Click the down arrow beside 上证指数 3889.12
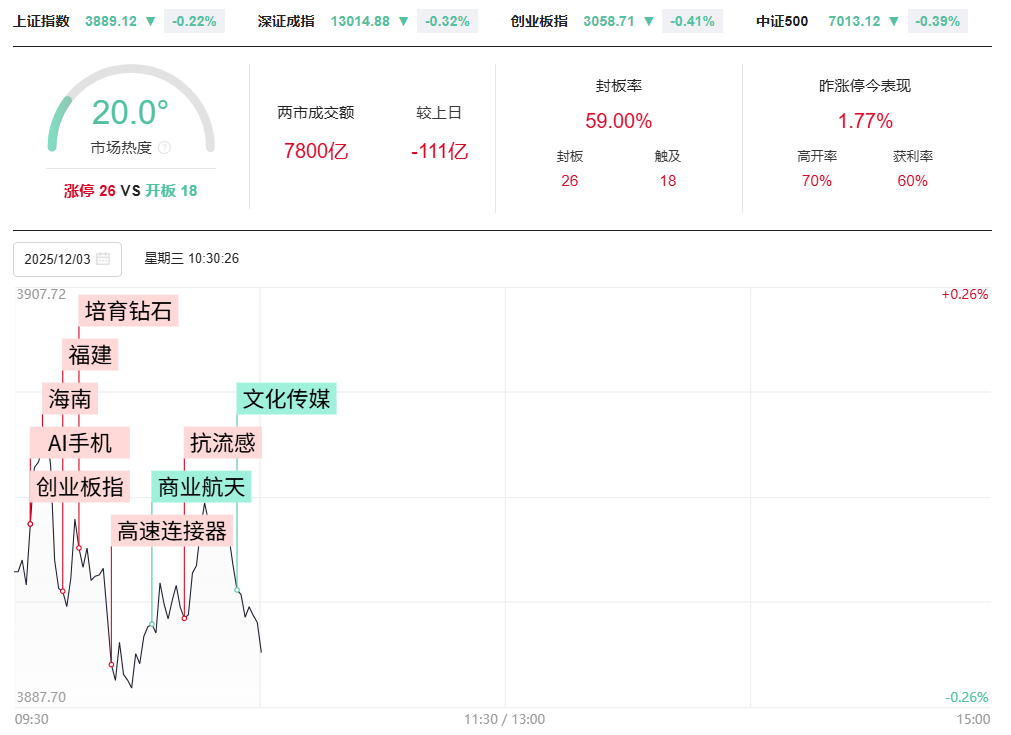 point(150,21)
